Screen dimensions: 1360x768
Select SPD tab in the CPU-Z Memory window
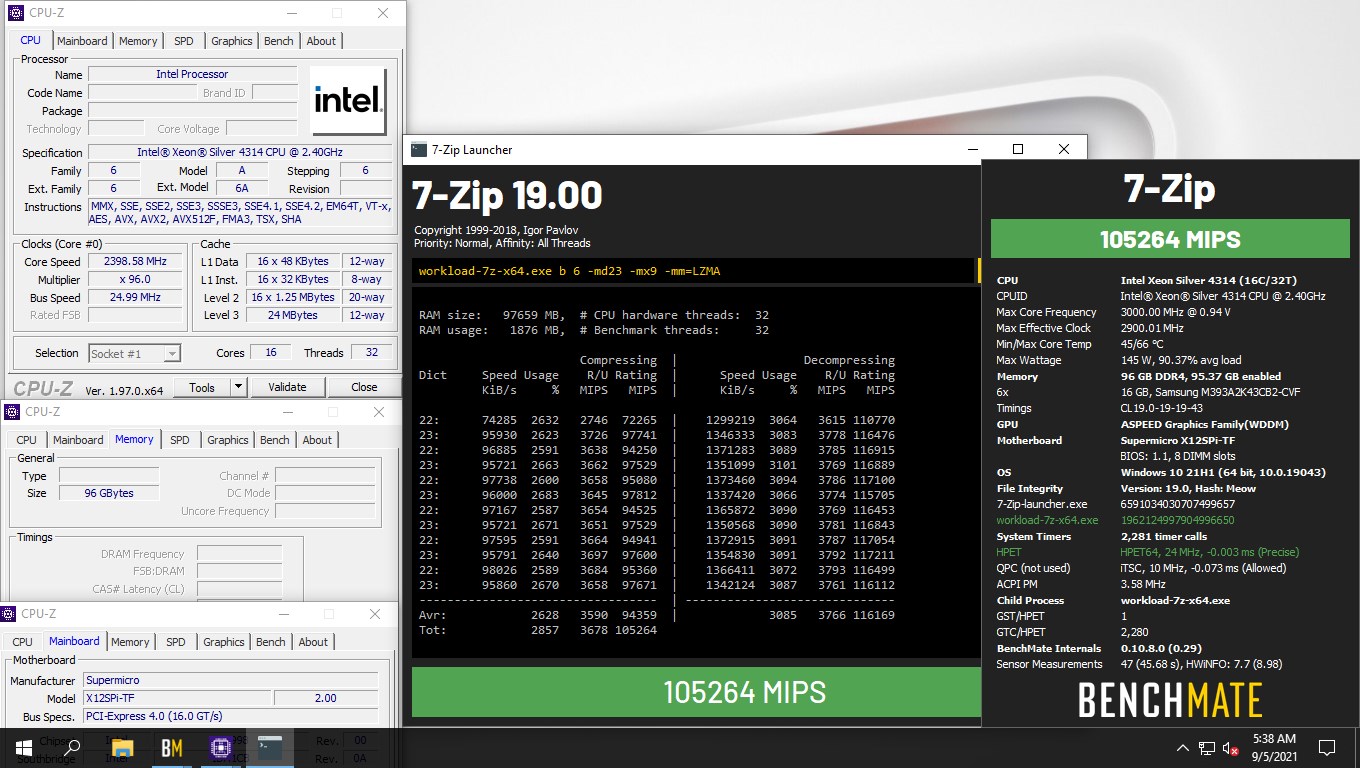click(180, 440)
